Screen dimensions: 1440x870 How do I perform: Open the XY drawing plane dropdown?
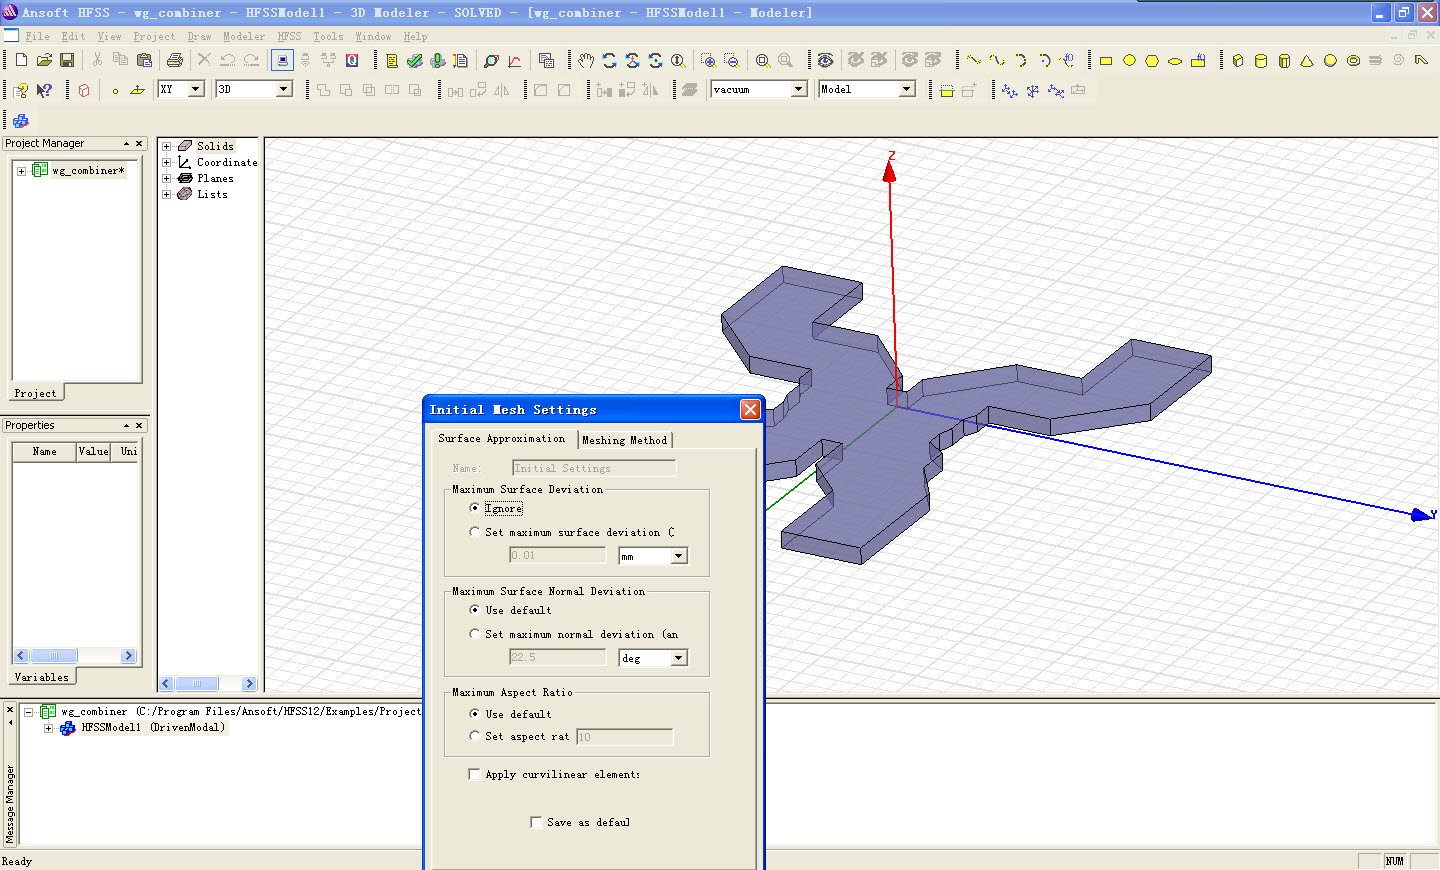[196, 89]
